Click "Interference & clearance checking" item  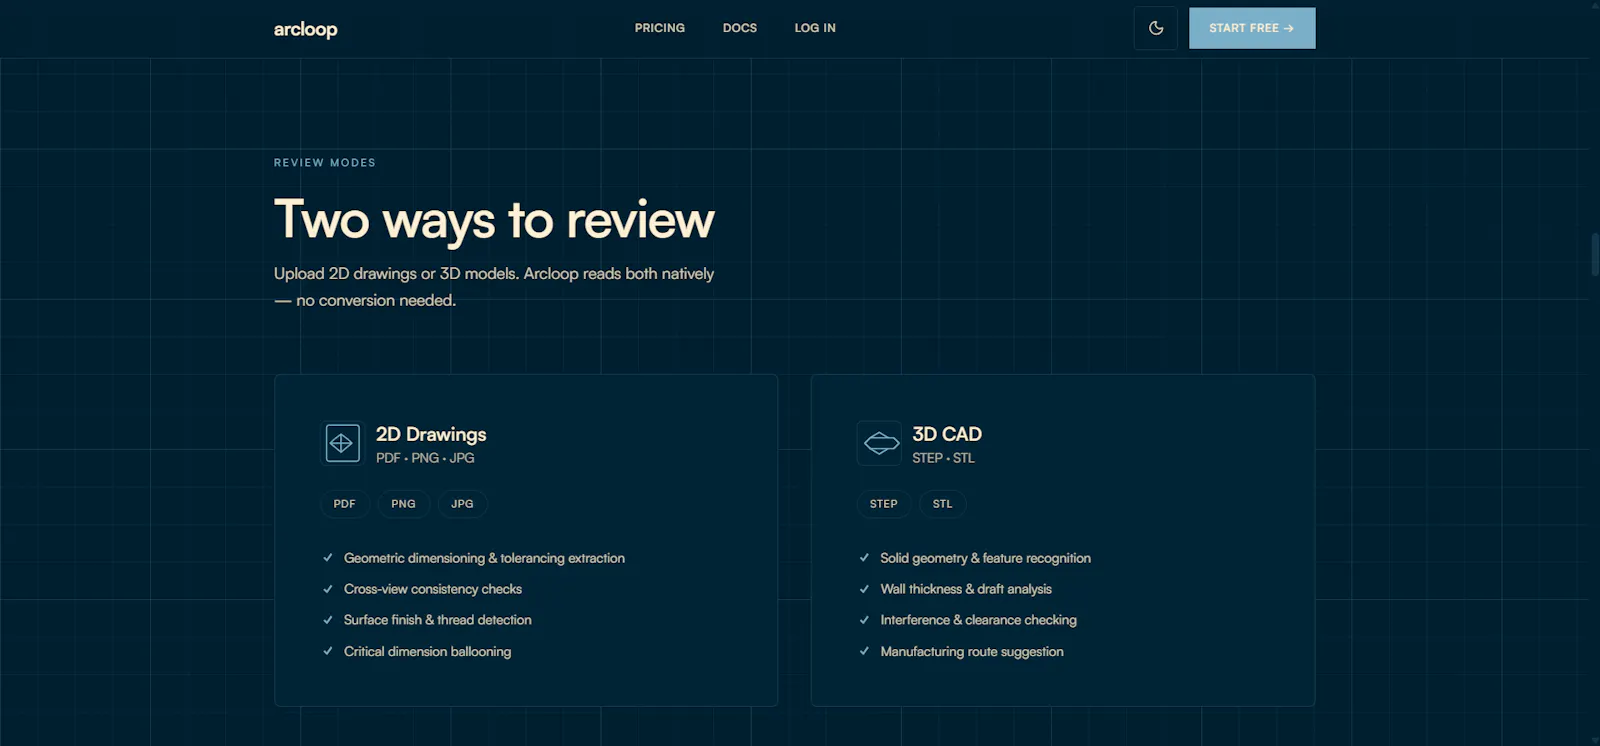[x=978, y=620]
